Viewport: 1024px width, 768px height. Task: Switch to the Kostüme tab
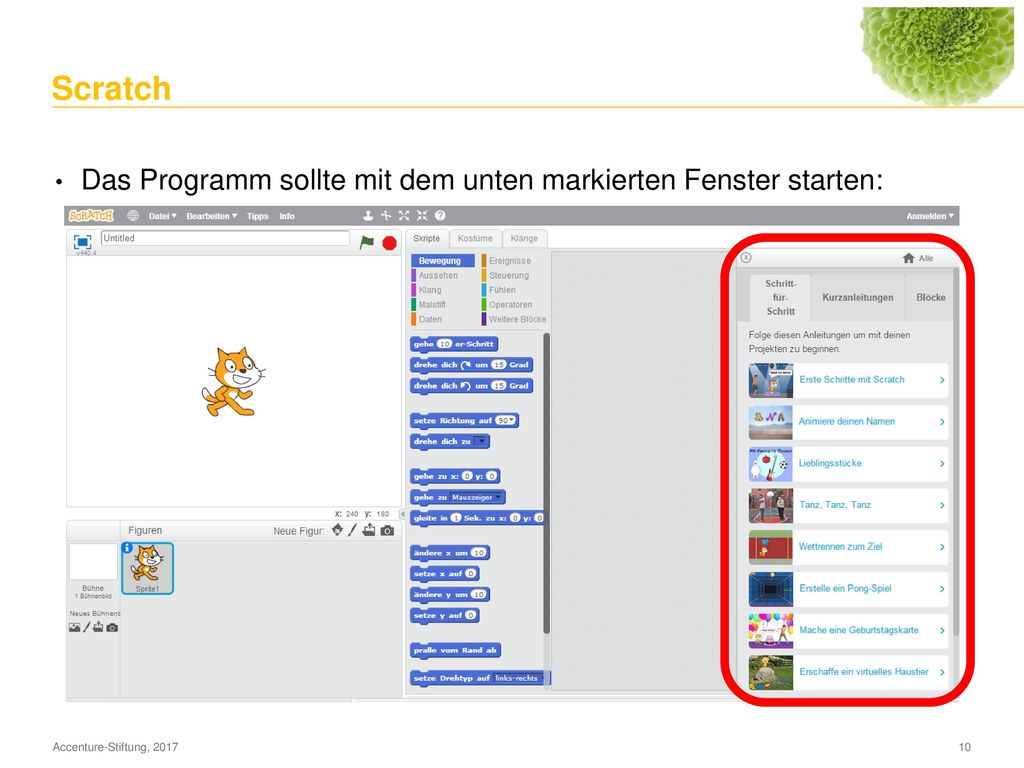tap(475, 239)
